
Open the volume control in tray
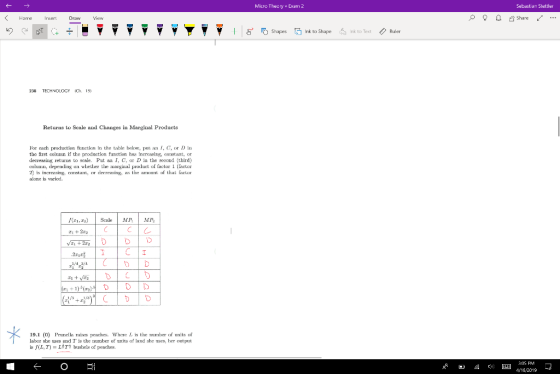[491, 366]
